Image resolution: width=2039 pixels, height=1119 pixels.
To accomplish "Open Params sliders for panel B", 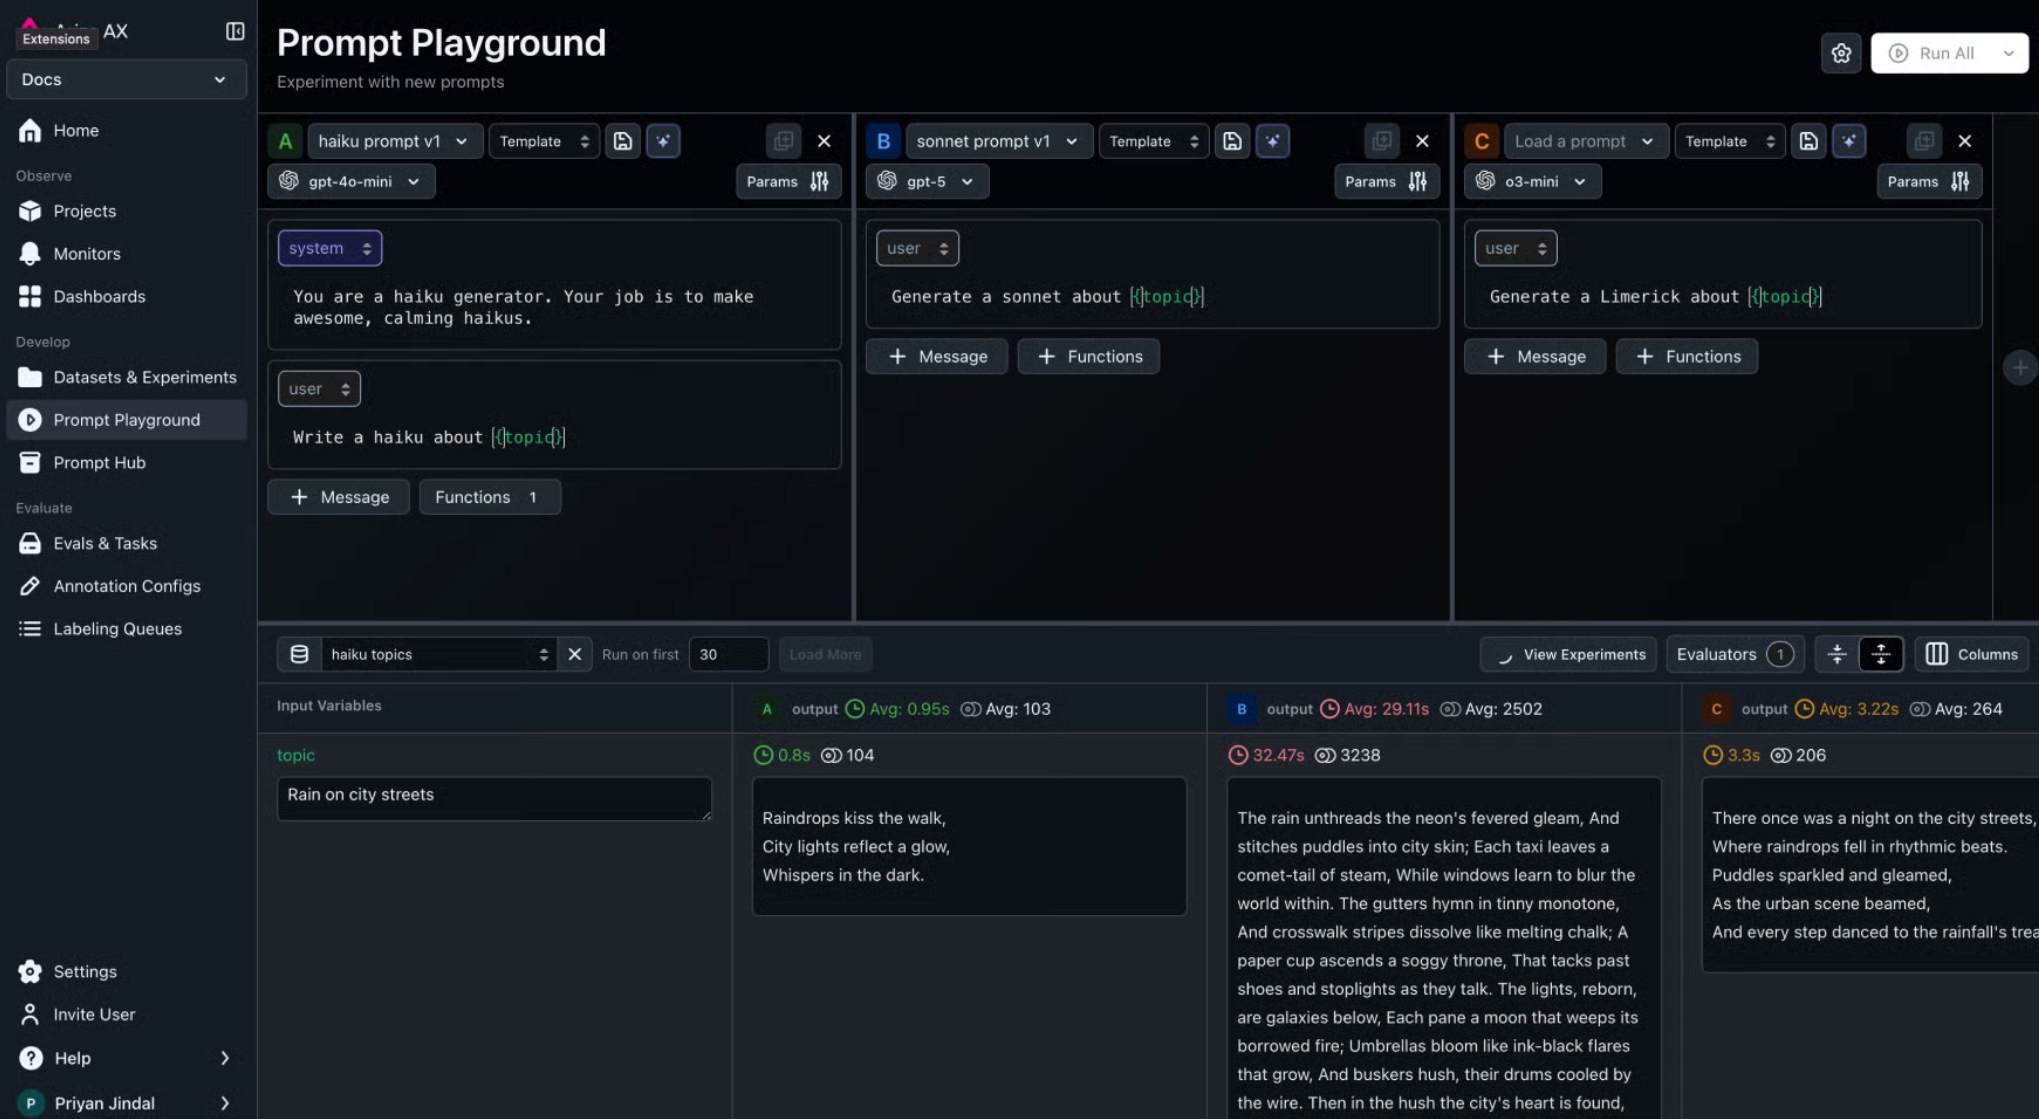I will pyautogui.click(x=1385, y=181).
